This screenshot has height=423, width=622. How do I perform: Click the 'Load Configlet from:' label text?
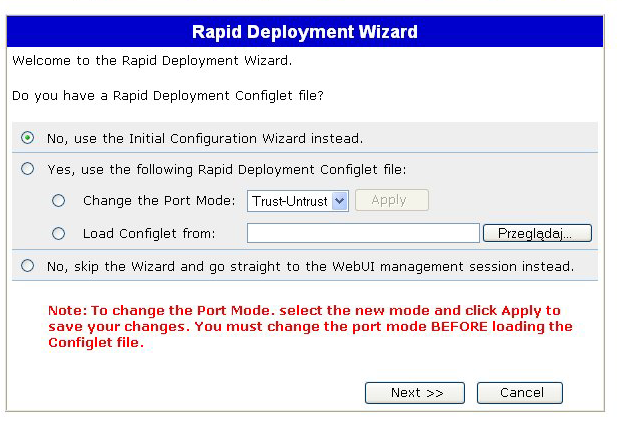tap(149, 233)
